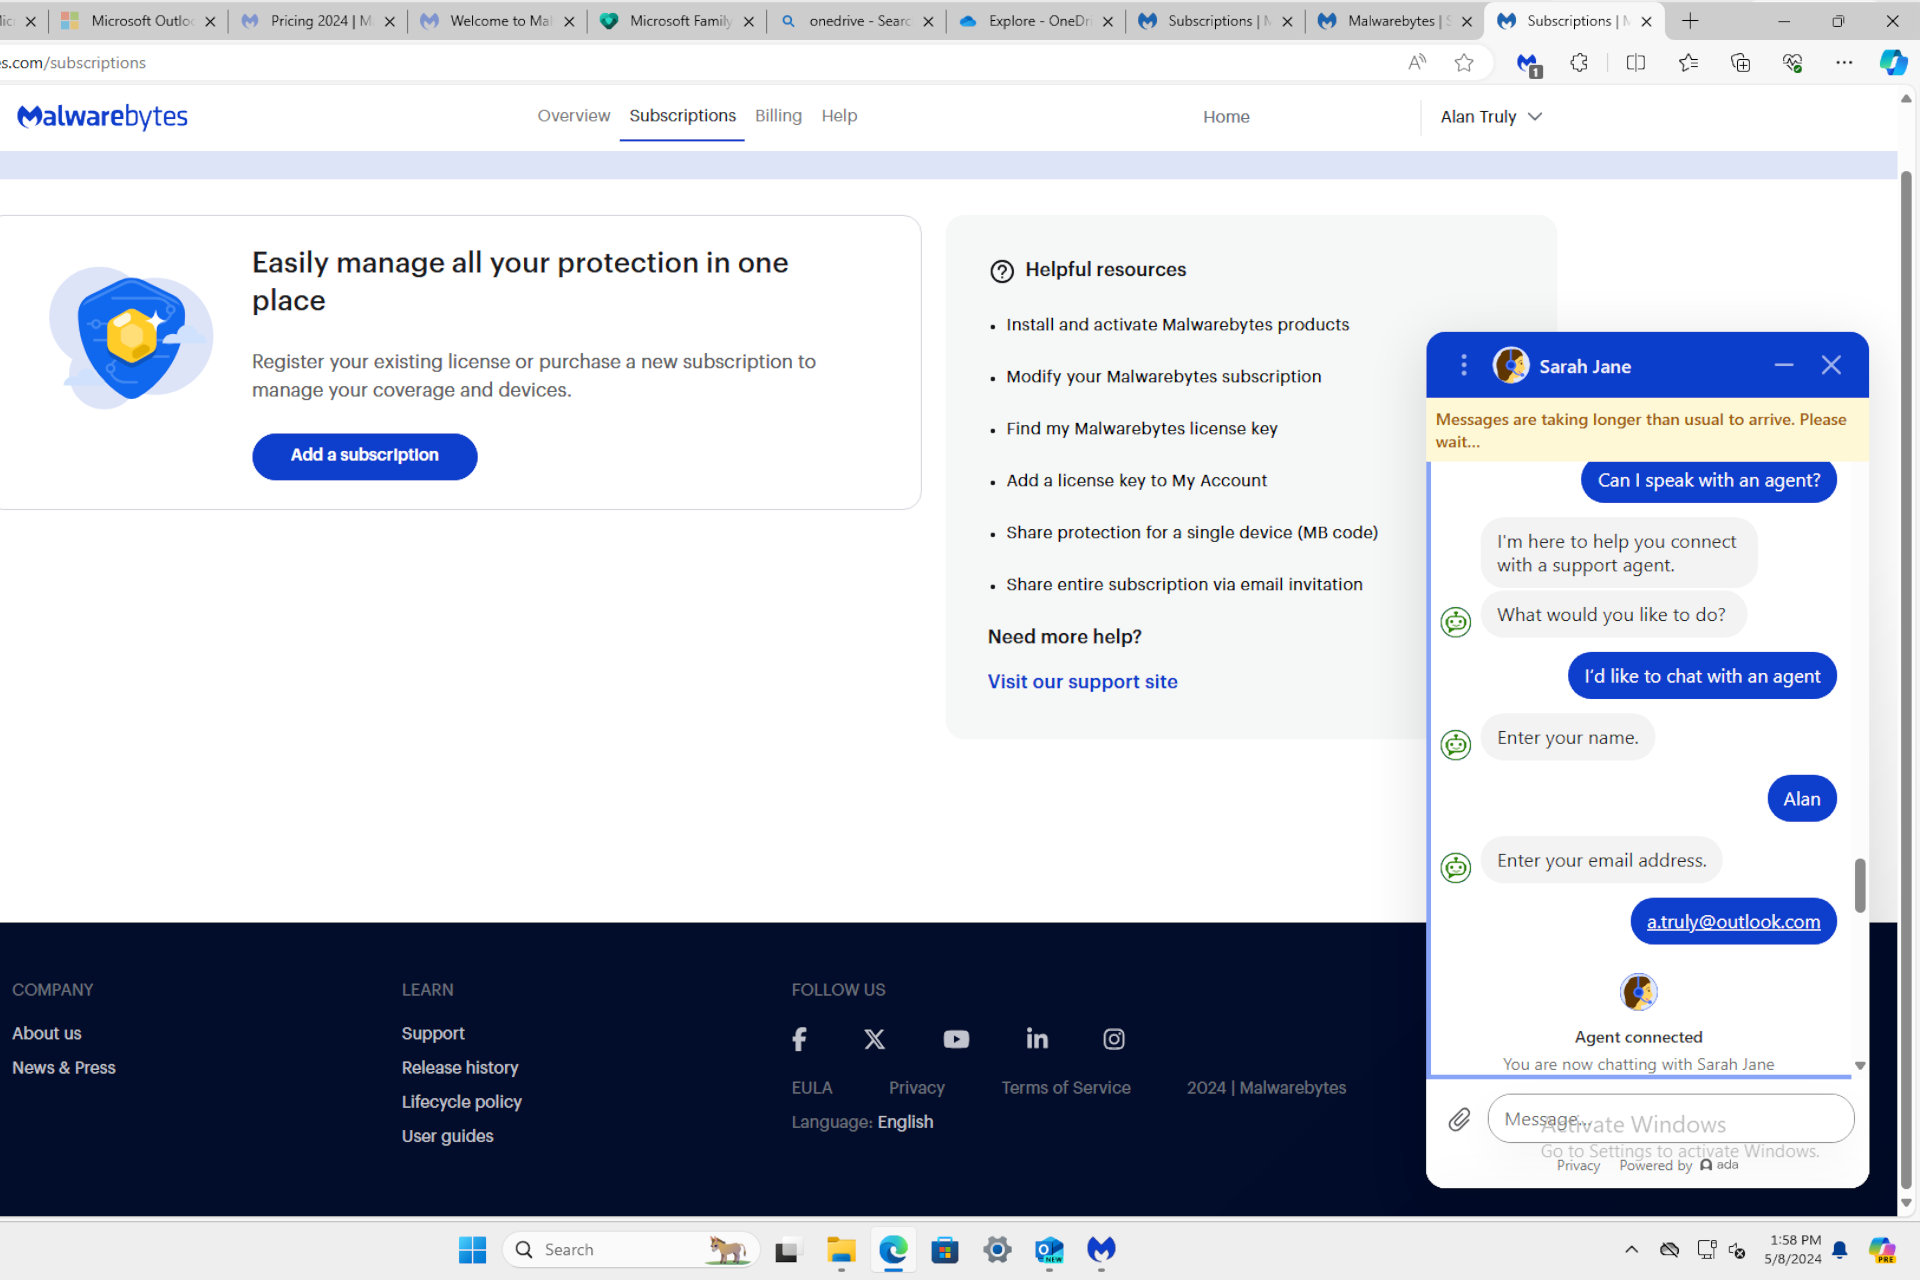Viewport: 1920px width, 1280px height.
Task: Click the Help menu item in navigation
Action: [841, 116]
